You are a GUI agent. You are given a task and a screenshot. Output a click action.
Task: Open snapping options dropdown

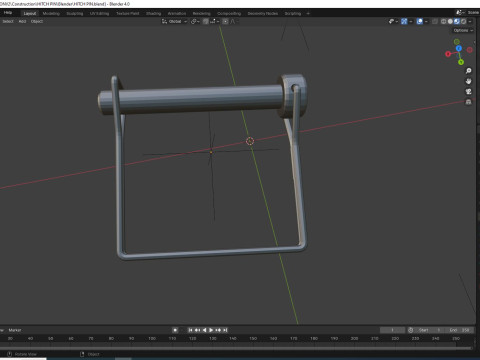[x=214, y=21]
